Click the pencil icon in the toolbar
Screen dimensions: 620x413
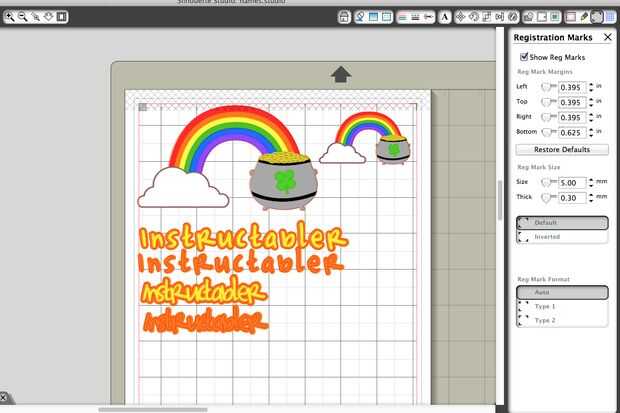[584, 17]
